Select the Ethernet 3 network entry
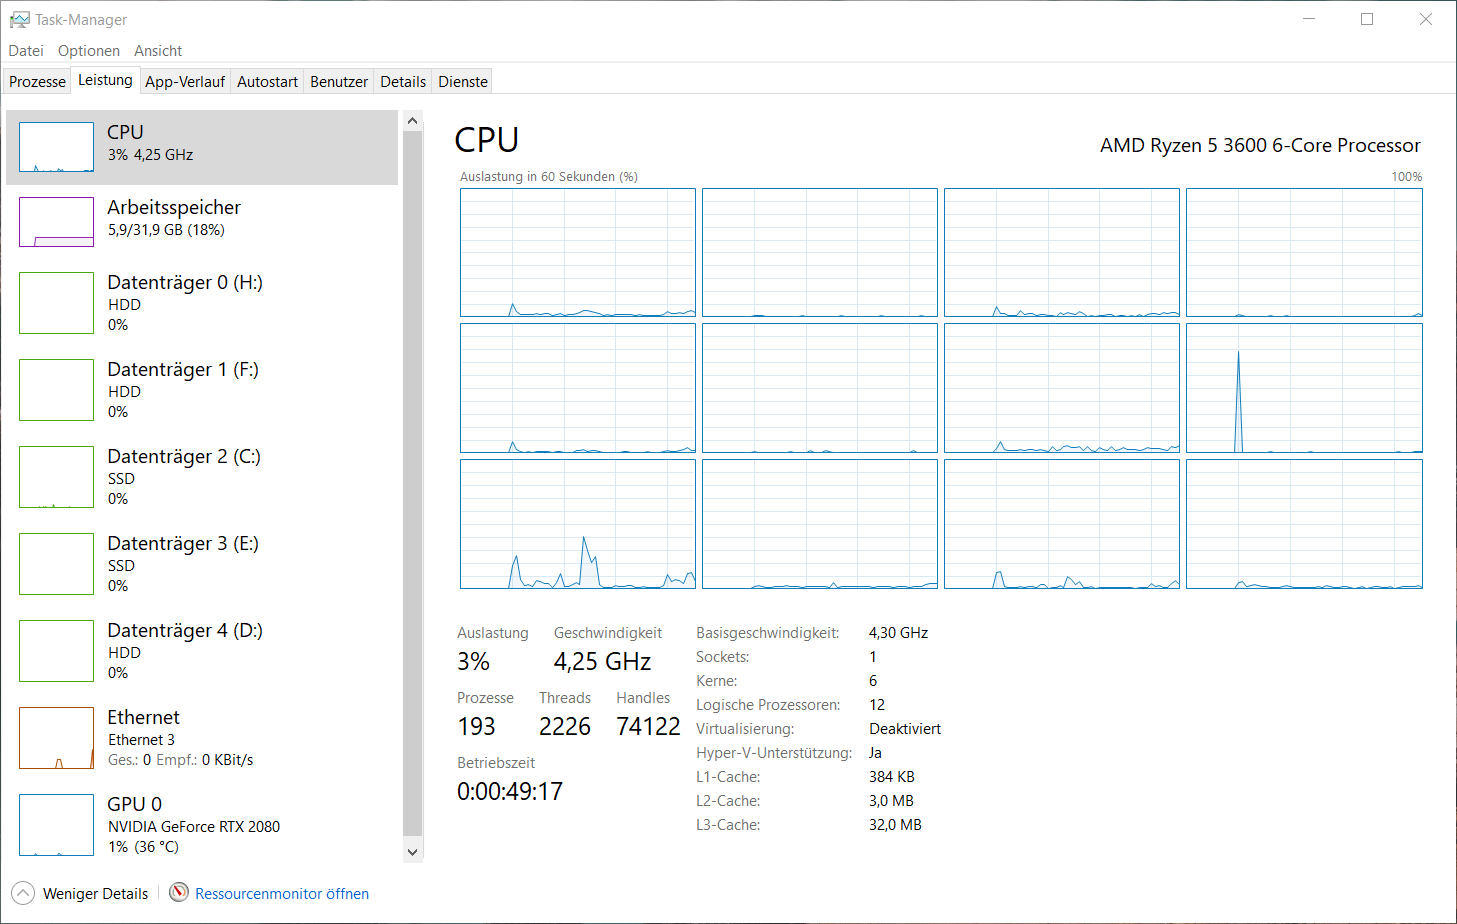This screenshot has width=1457, height=924. point(202,738)
